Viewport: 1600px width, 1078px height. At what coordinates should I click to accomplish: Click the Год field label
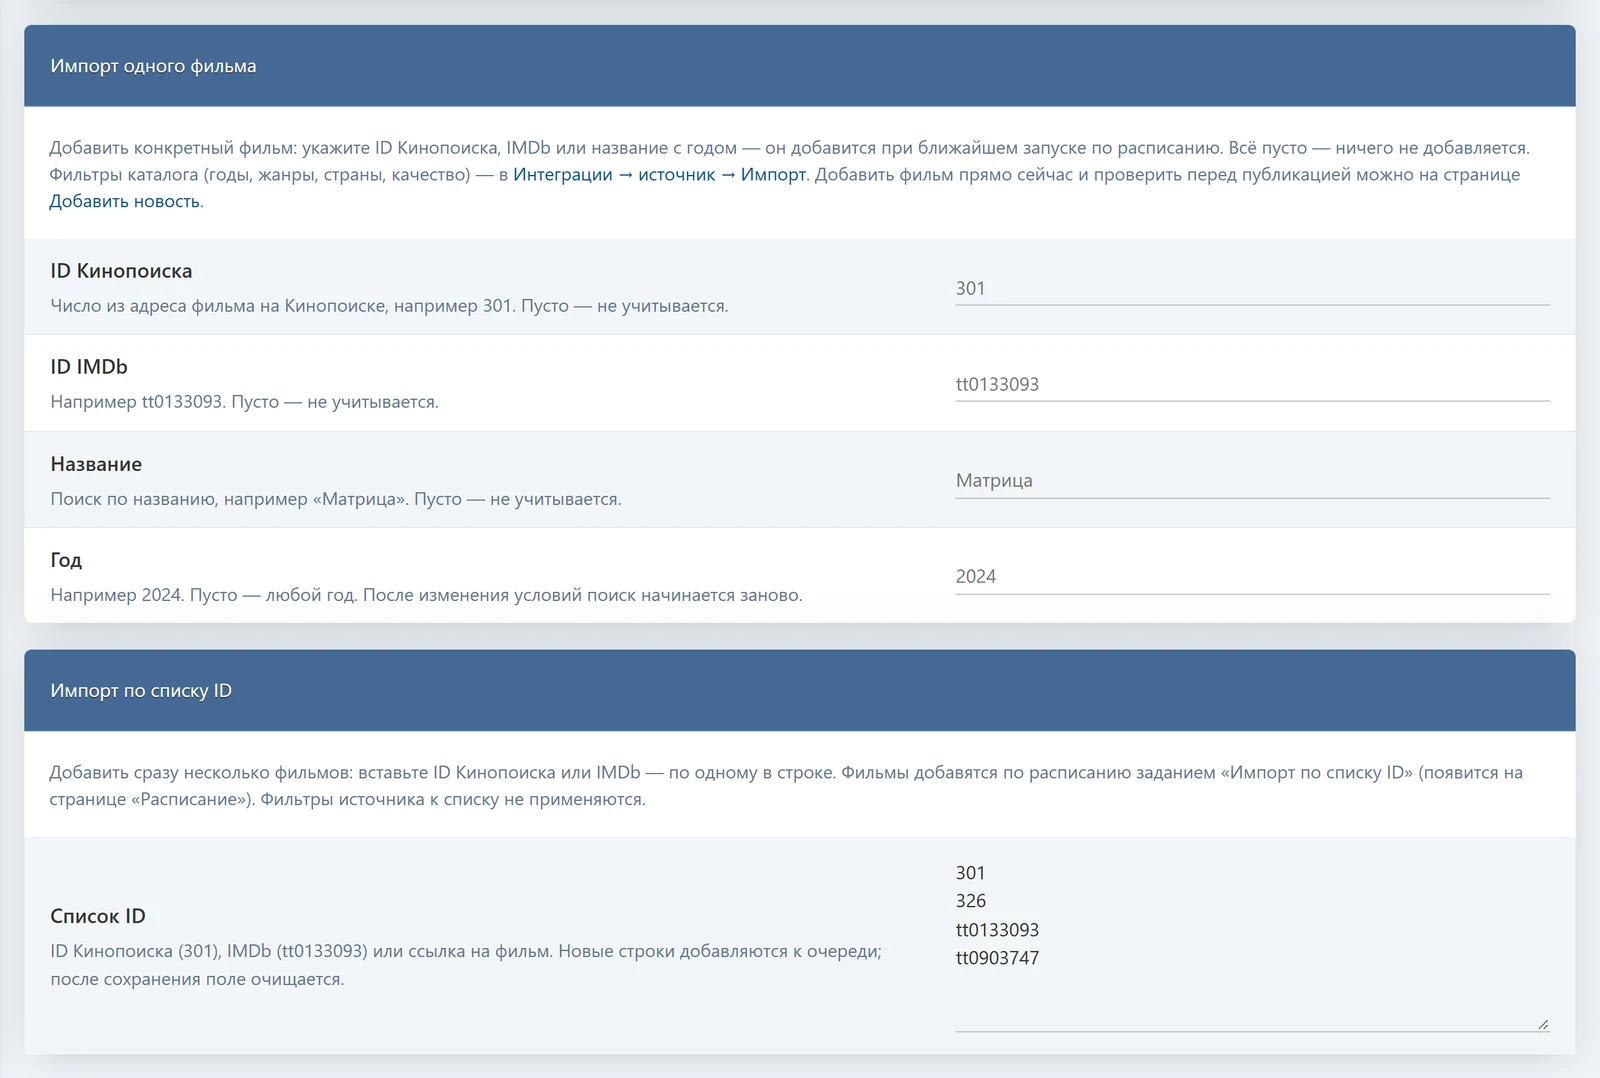coord(66,560)
